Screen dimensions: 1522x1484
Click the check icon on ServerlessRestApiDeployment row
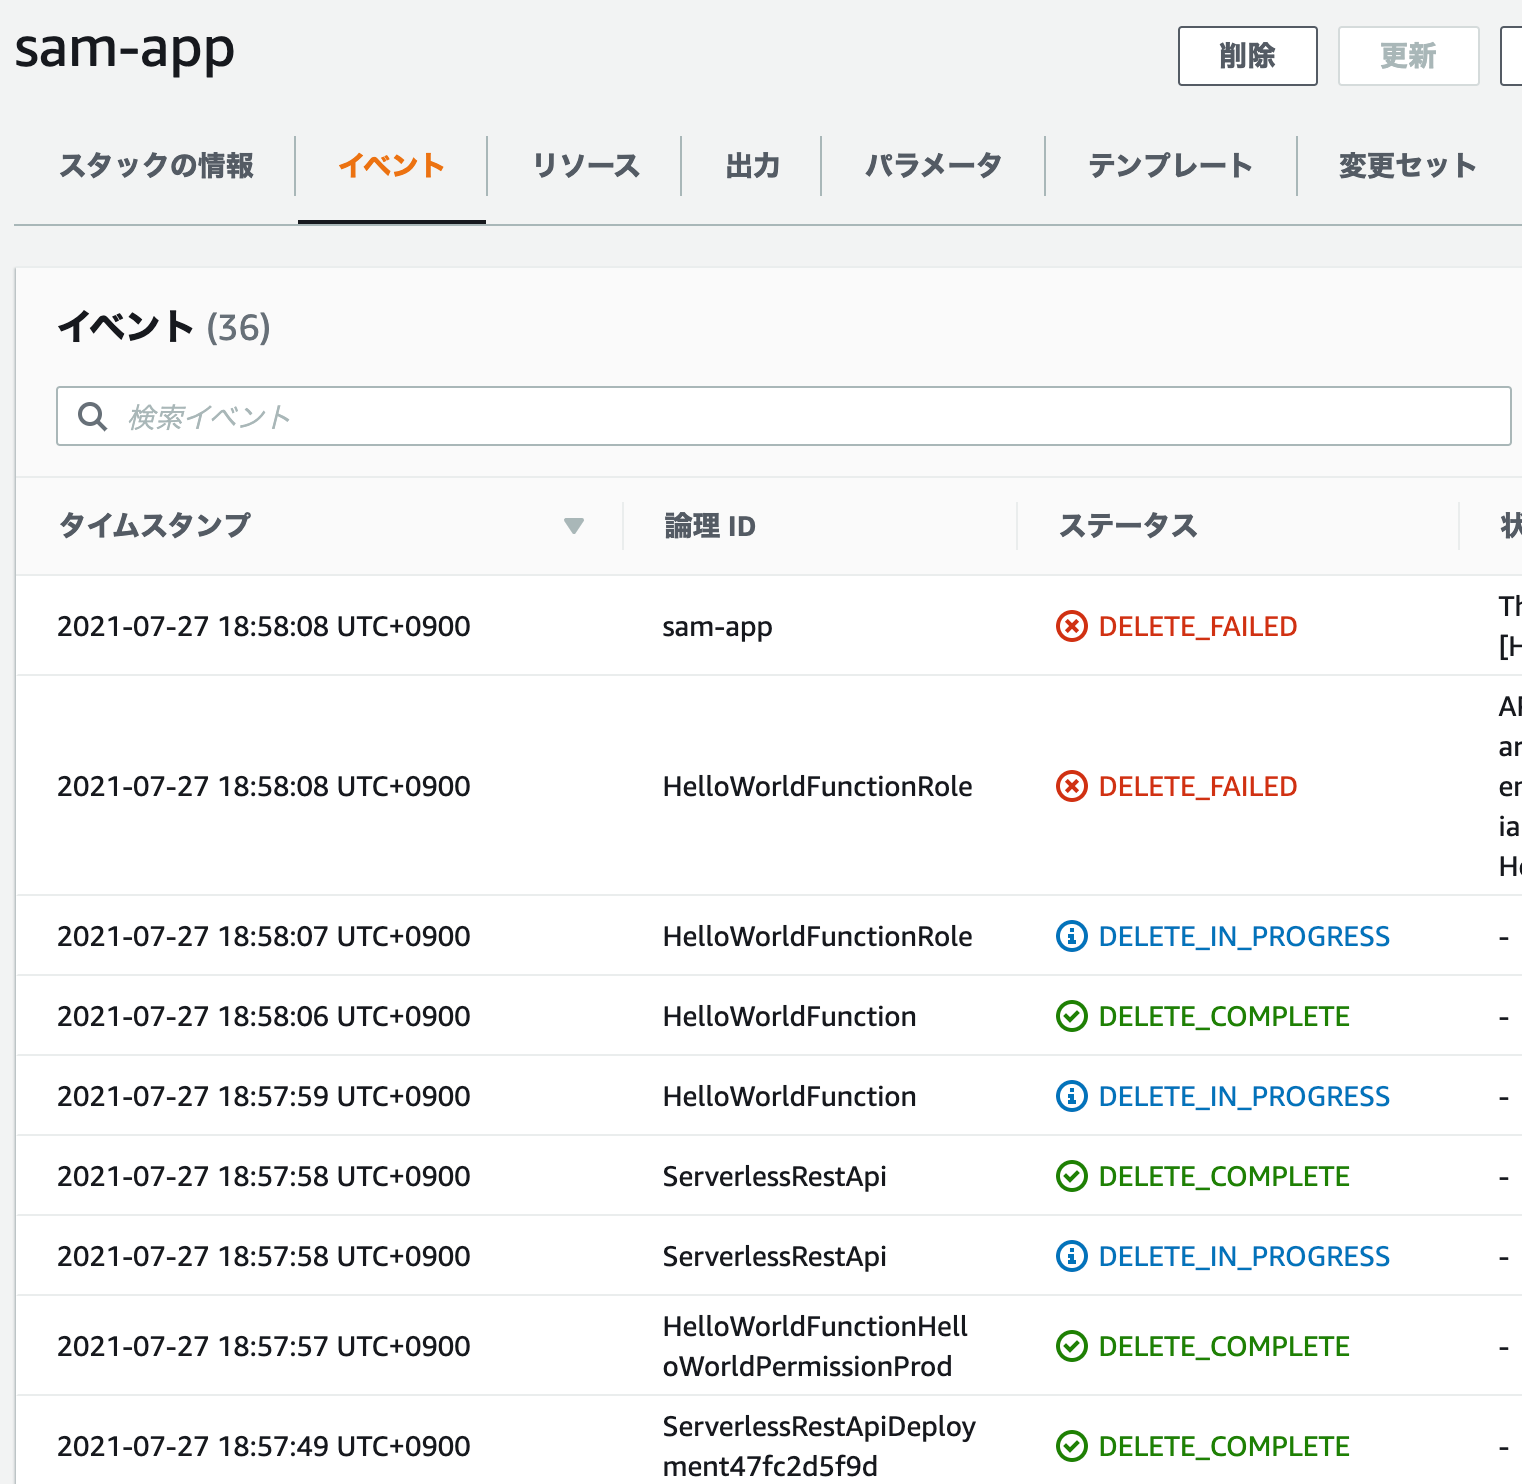[1070, 1446]
